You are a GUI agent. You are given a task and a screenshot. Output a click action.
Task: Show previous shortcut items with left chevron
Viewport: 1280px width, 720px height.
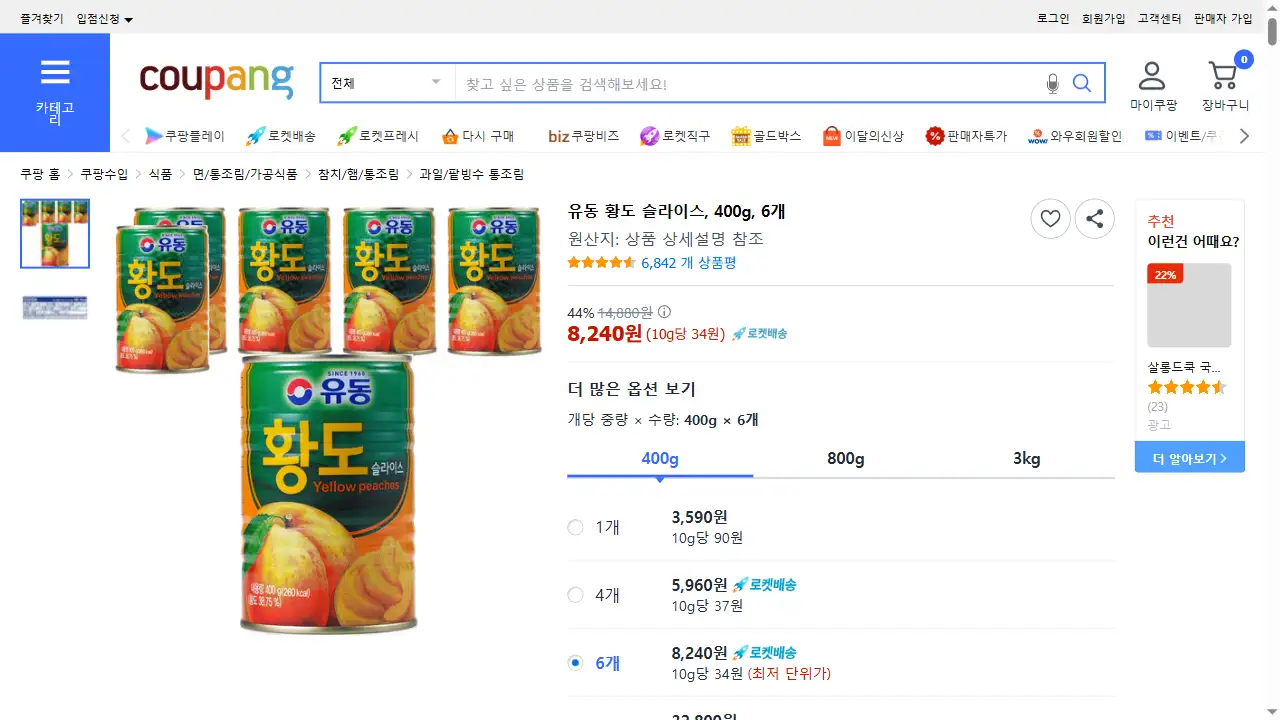click(x=126, y=136)
